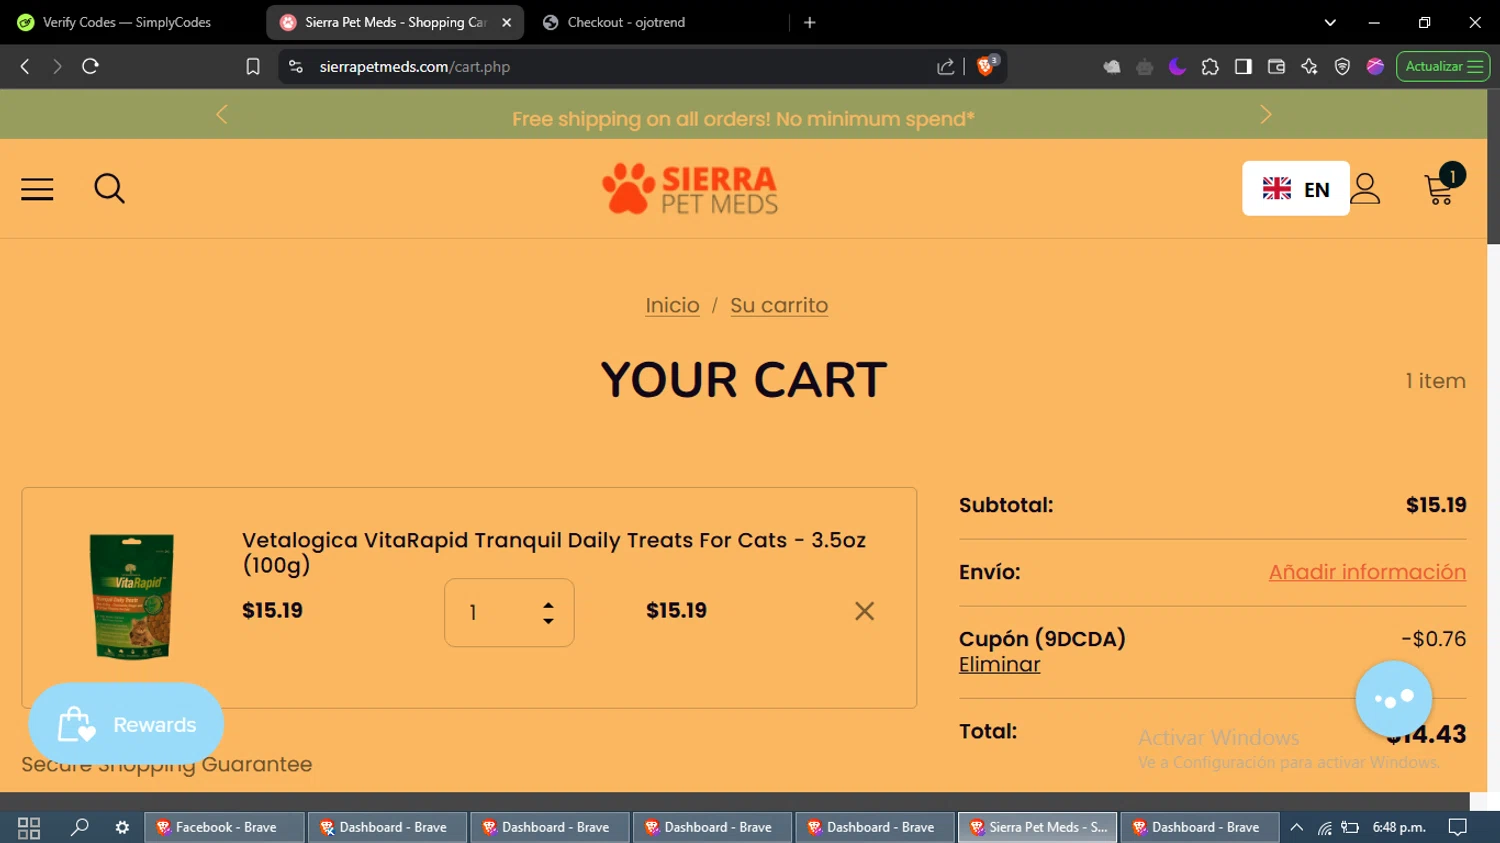Click the VitaRapid product thumbnail
Screen dimensions: 1500x843
coord(131,597)
